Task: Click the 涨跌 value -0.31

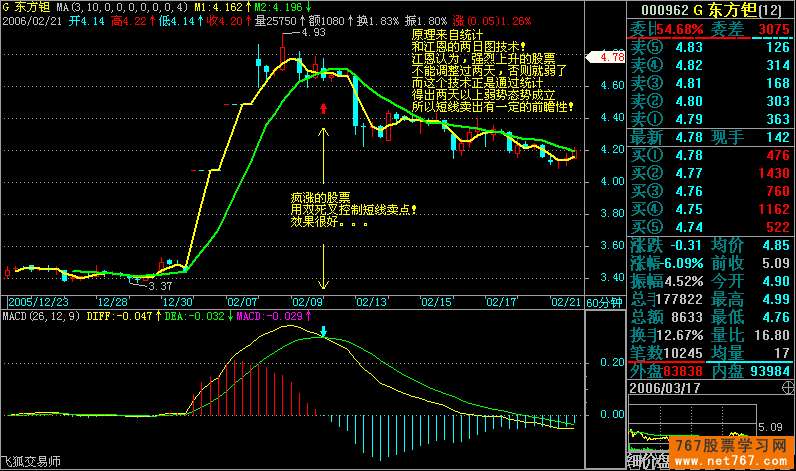Action: pyautogui.click(x=687, y=245)
